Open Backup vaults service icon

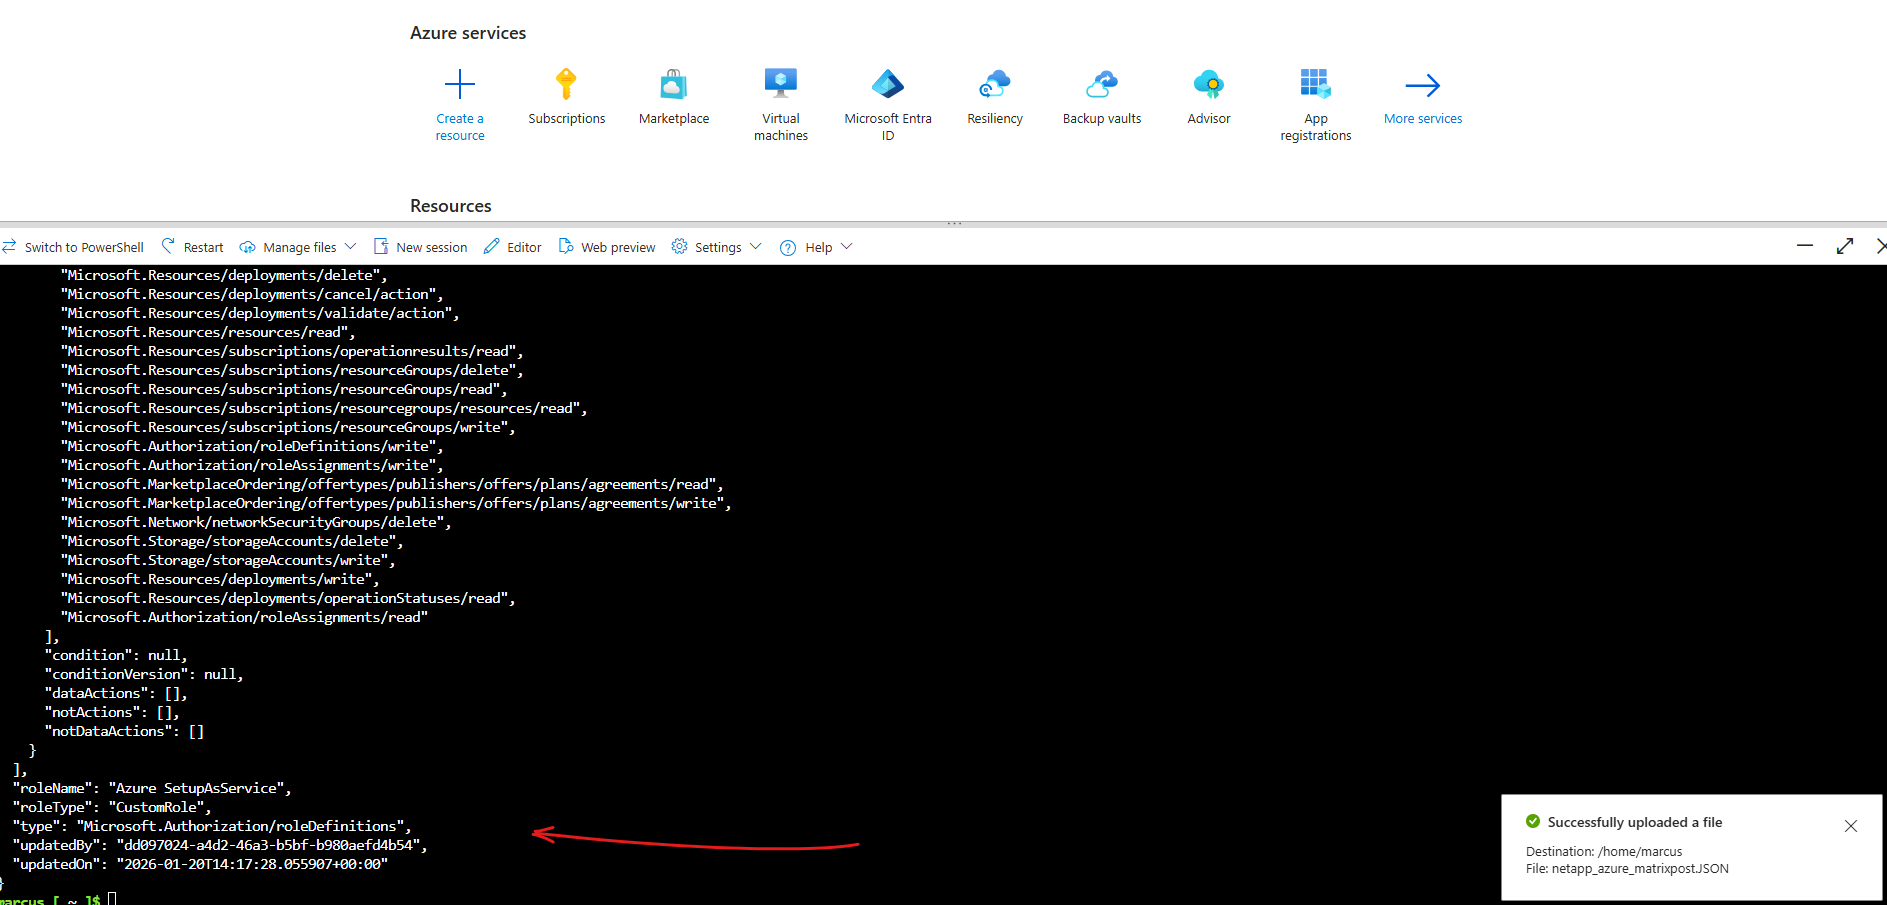pos(1101,84)
